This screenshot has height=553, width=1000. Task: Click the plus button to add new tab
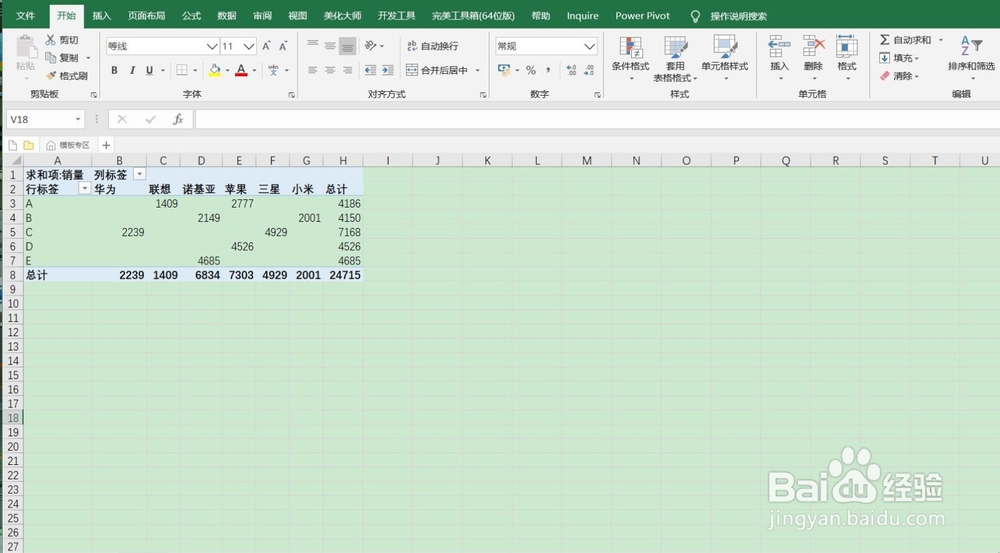pyautogui.click(x=106, y=145)
